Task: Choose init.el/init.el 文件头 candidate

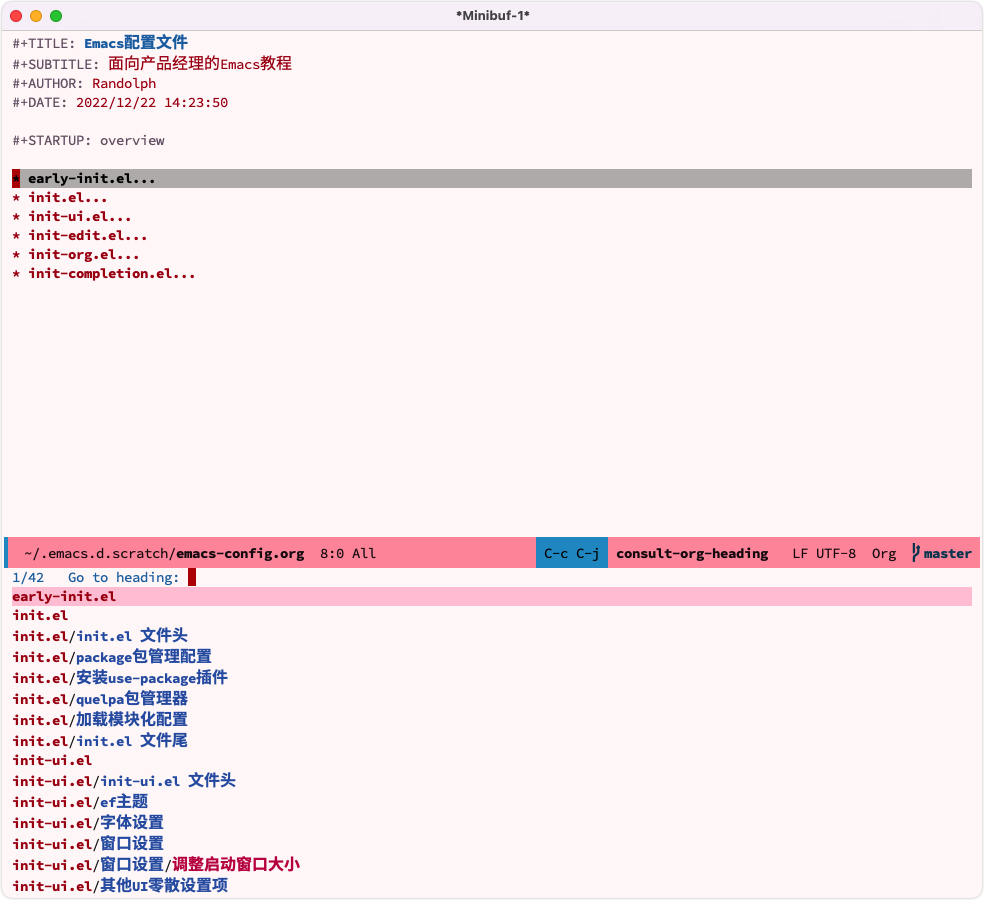Action: [x=100, y=636]
